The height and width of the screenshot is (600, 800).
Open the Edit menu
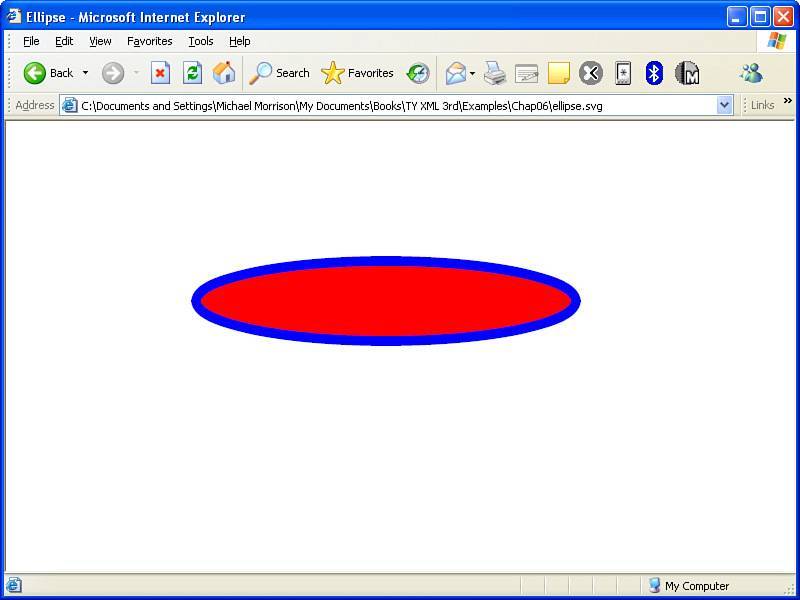64,41
